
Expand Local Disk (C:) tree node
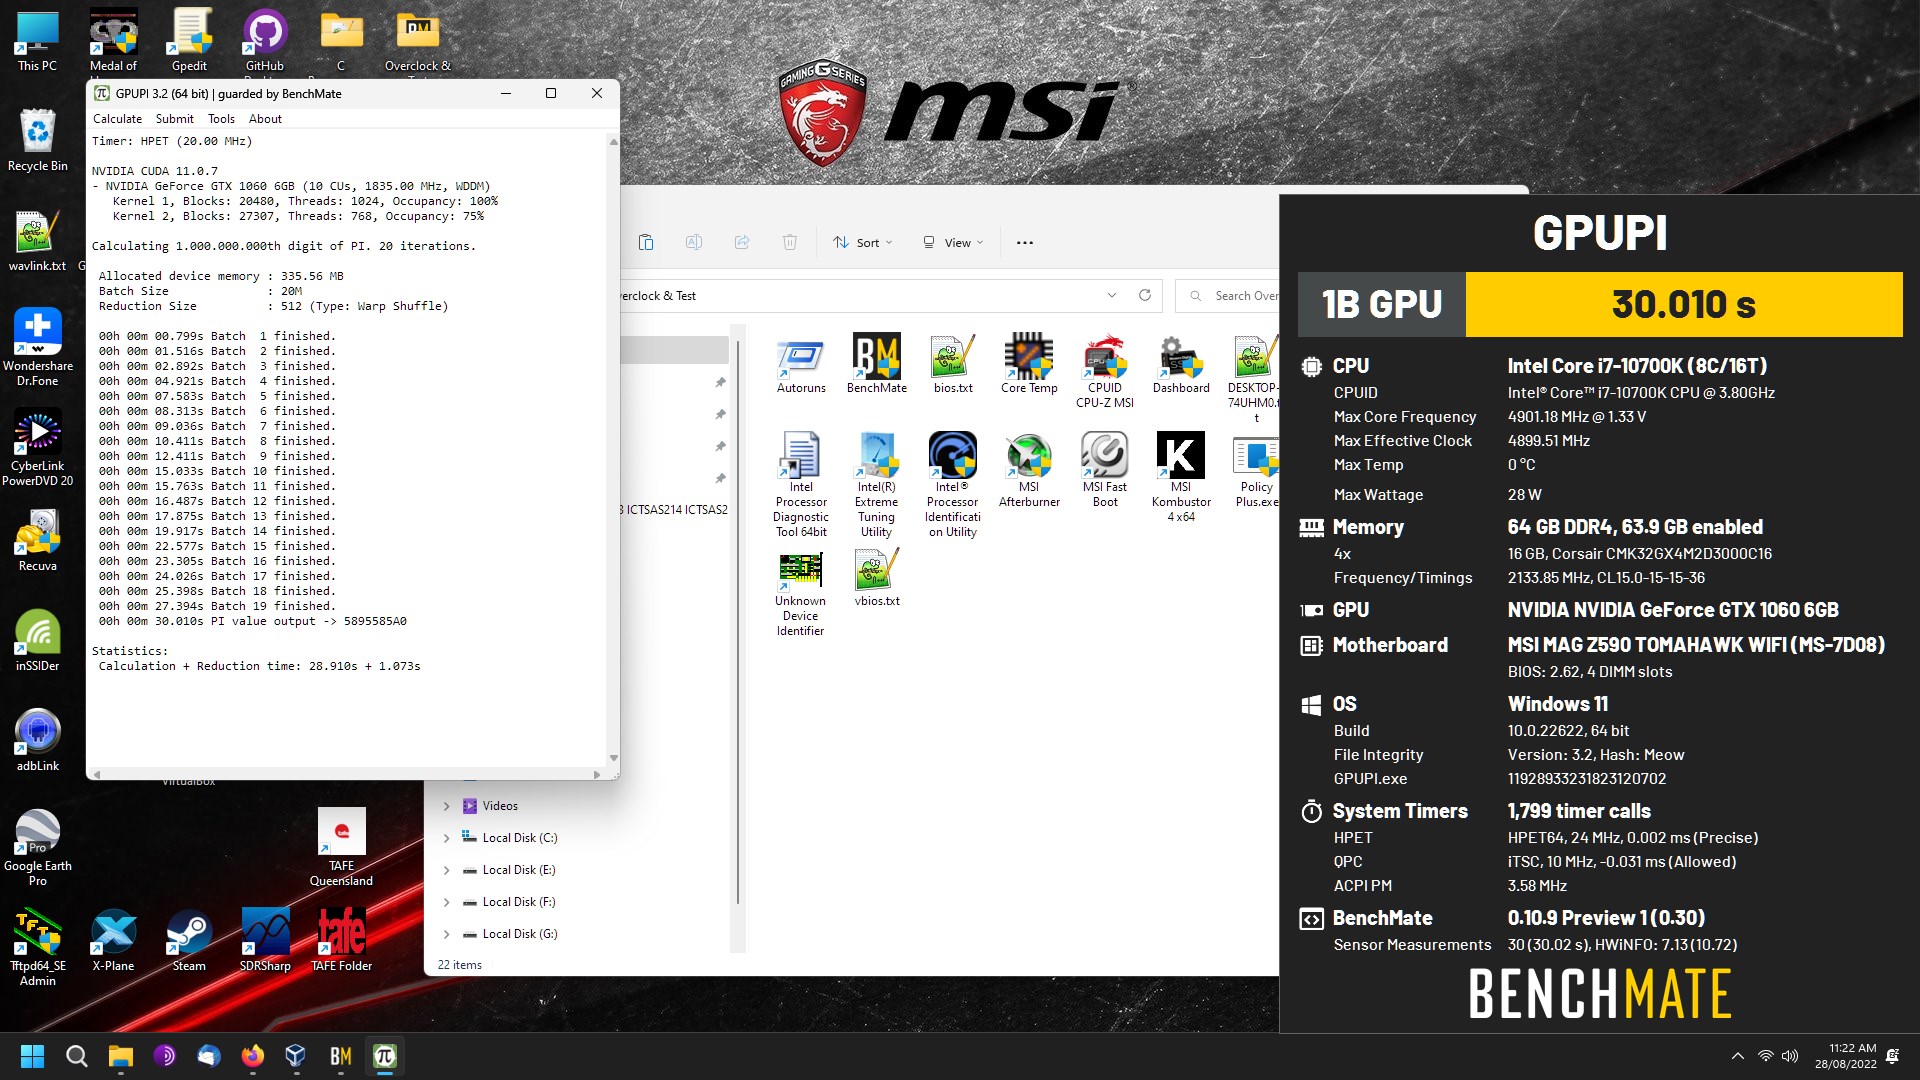pos(446,838)
